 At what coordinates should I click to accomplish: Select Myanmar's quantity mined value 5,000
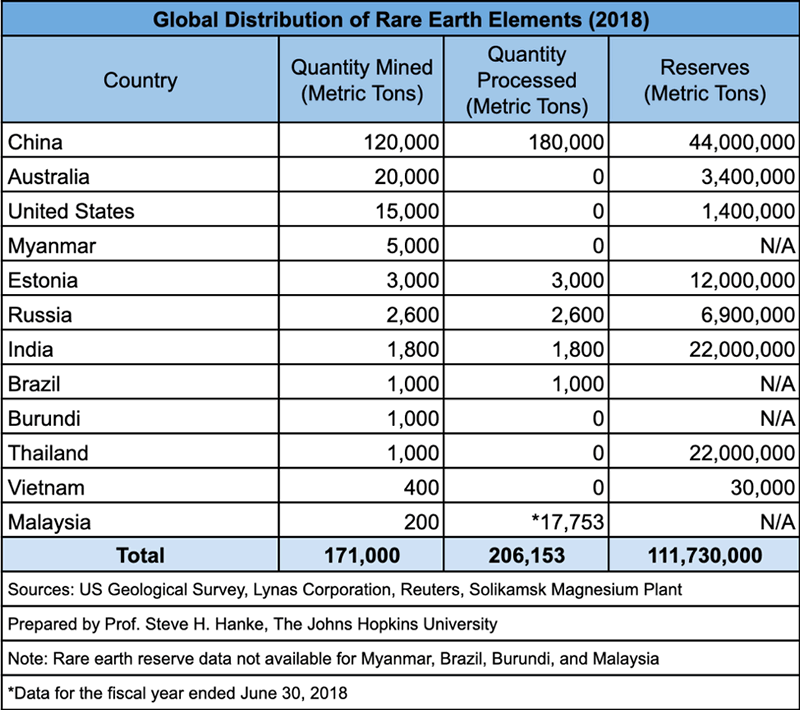click(414, 246)
